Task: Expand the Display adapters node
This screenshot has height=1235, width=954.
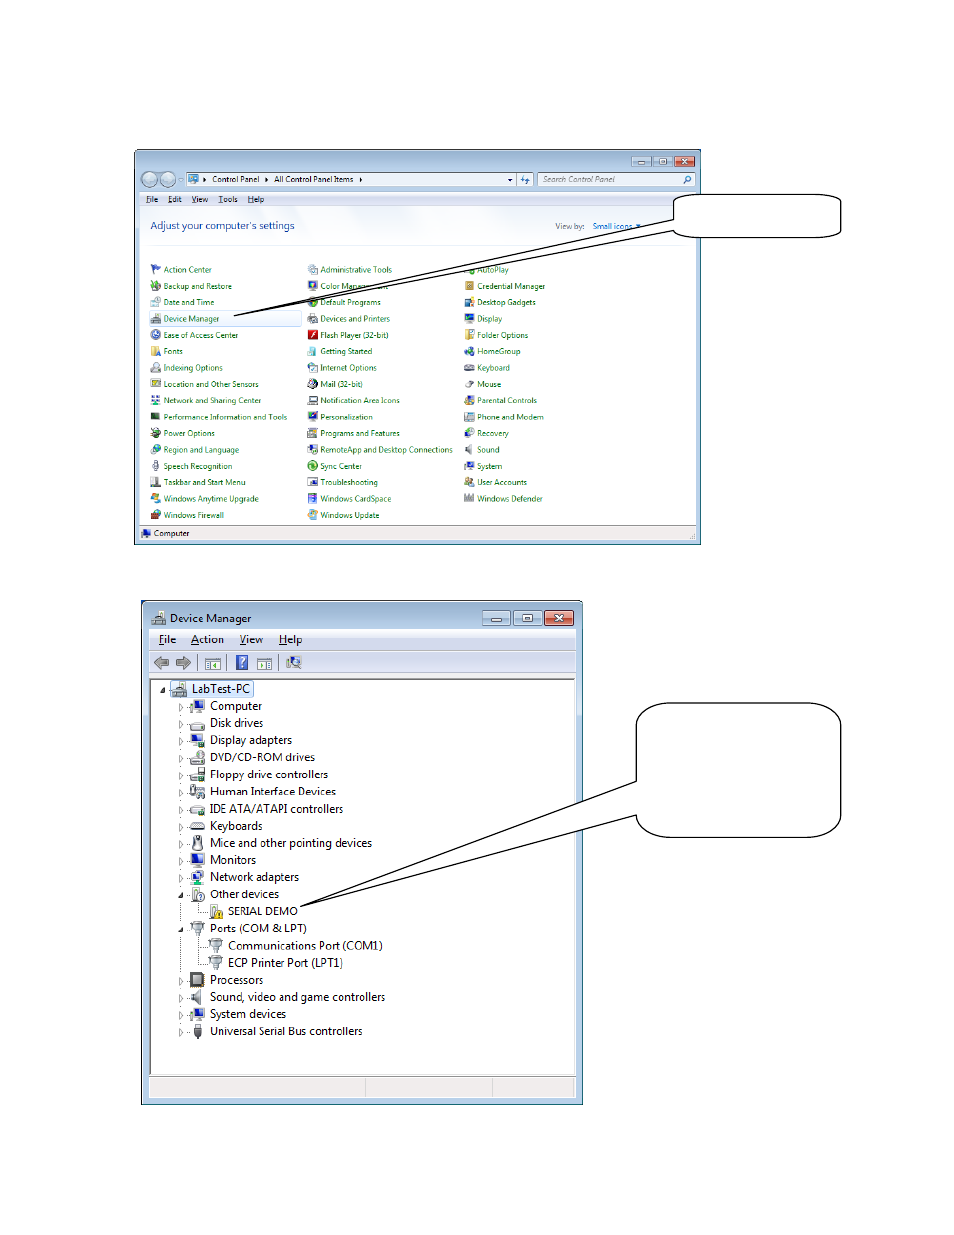Action: click(181, 741)
